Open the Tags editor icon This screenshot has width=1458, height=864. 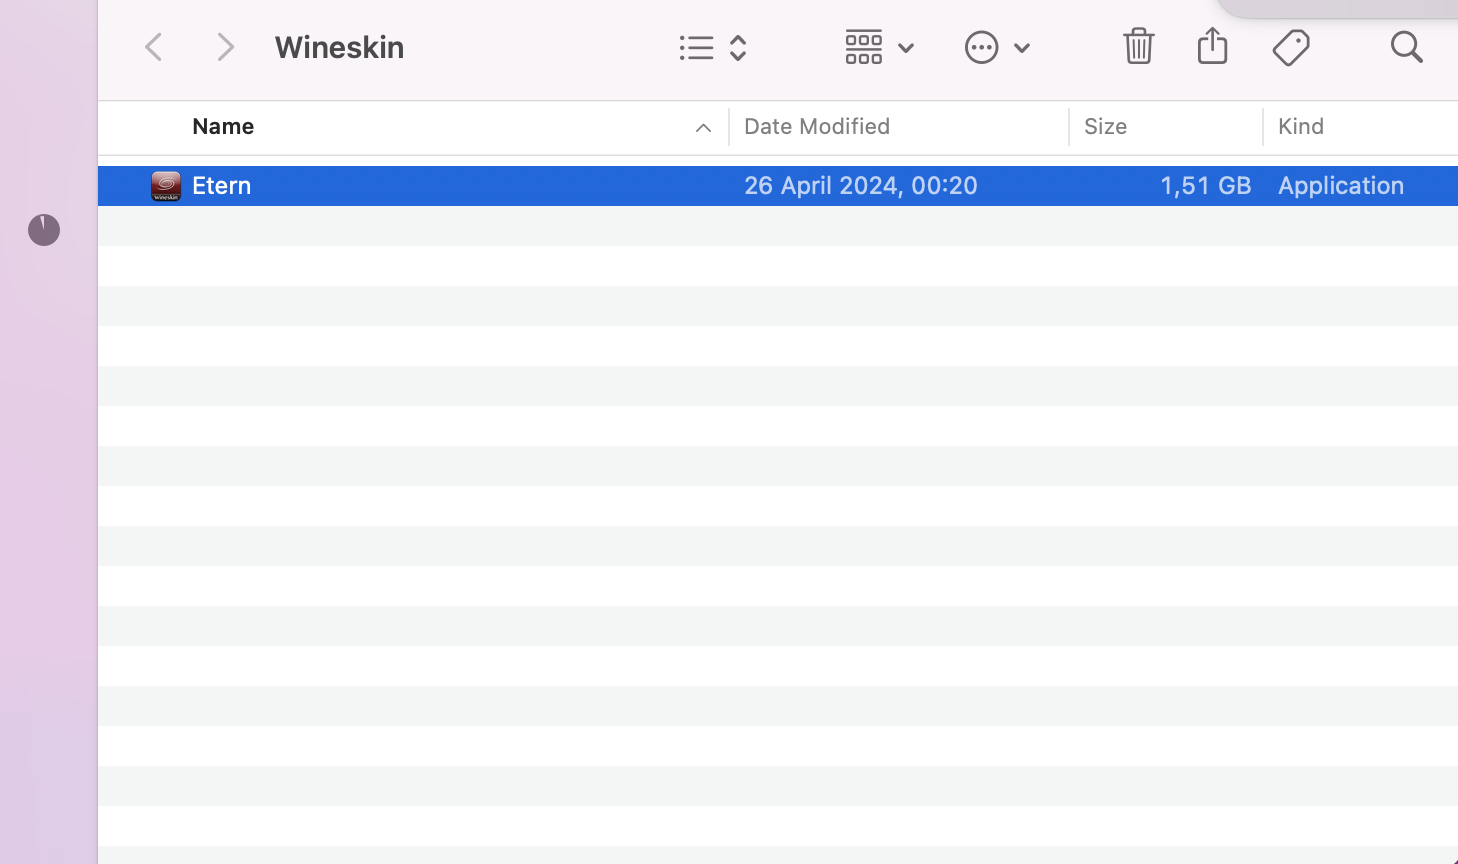[1291, 47]
